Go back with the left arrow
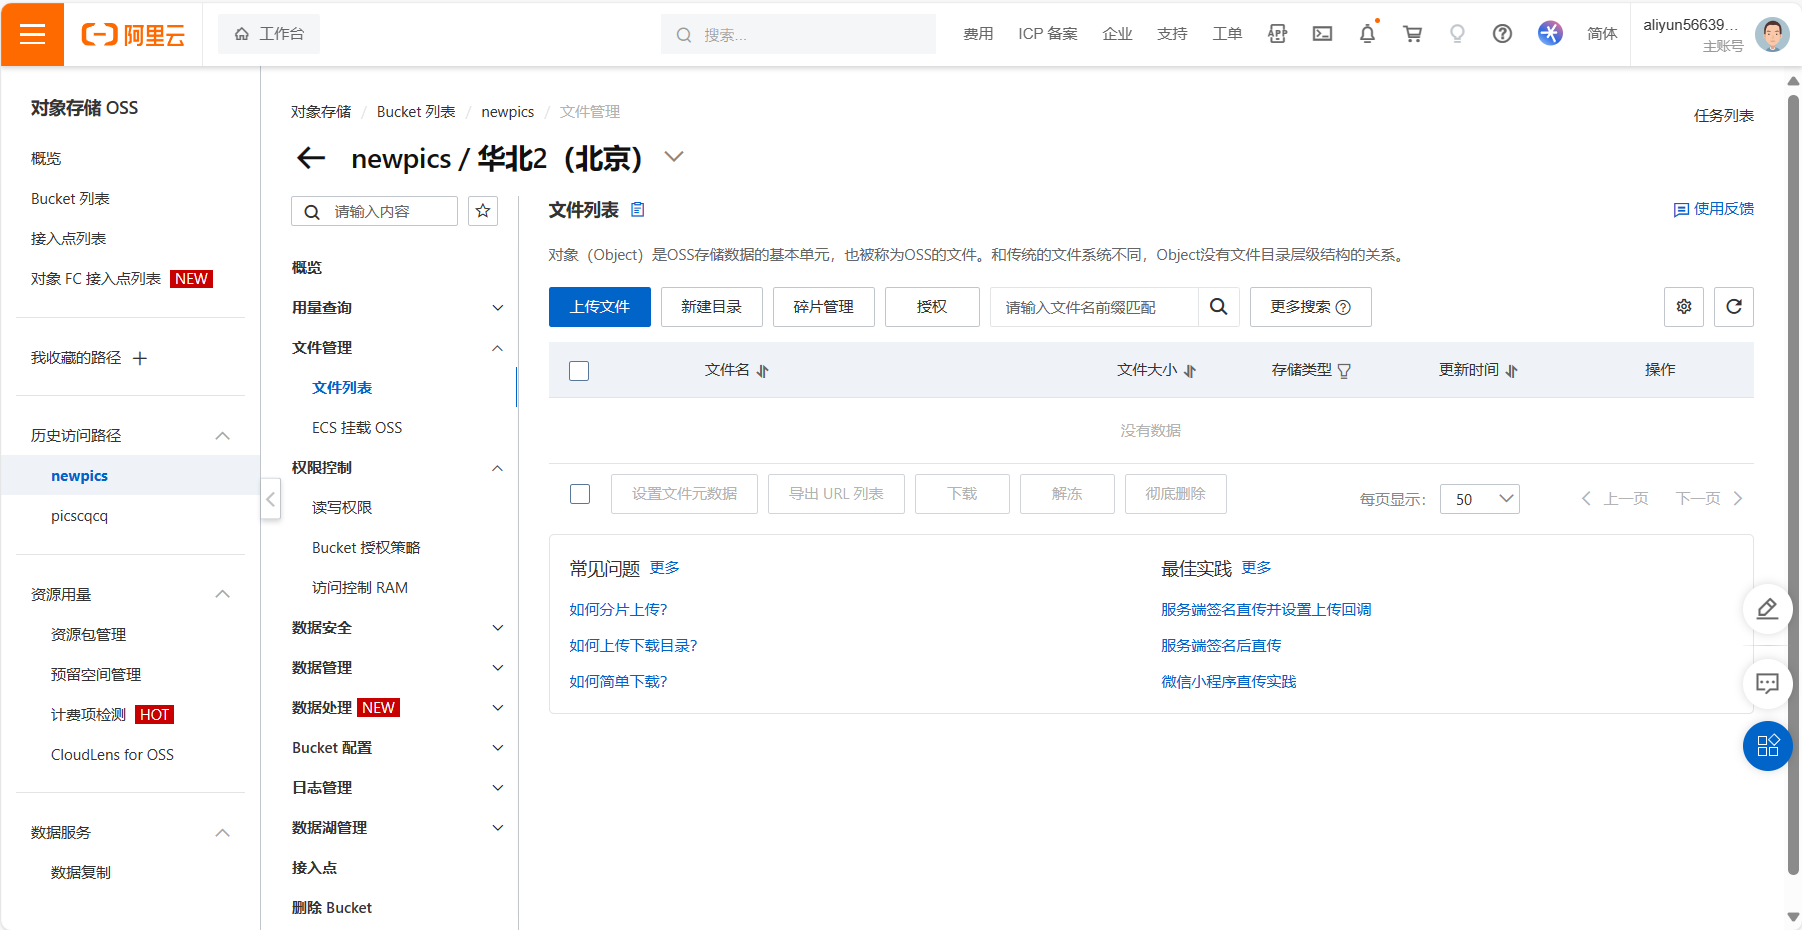Viewport: 1802px width, 930px height. [x=311, y=158]
